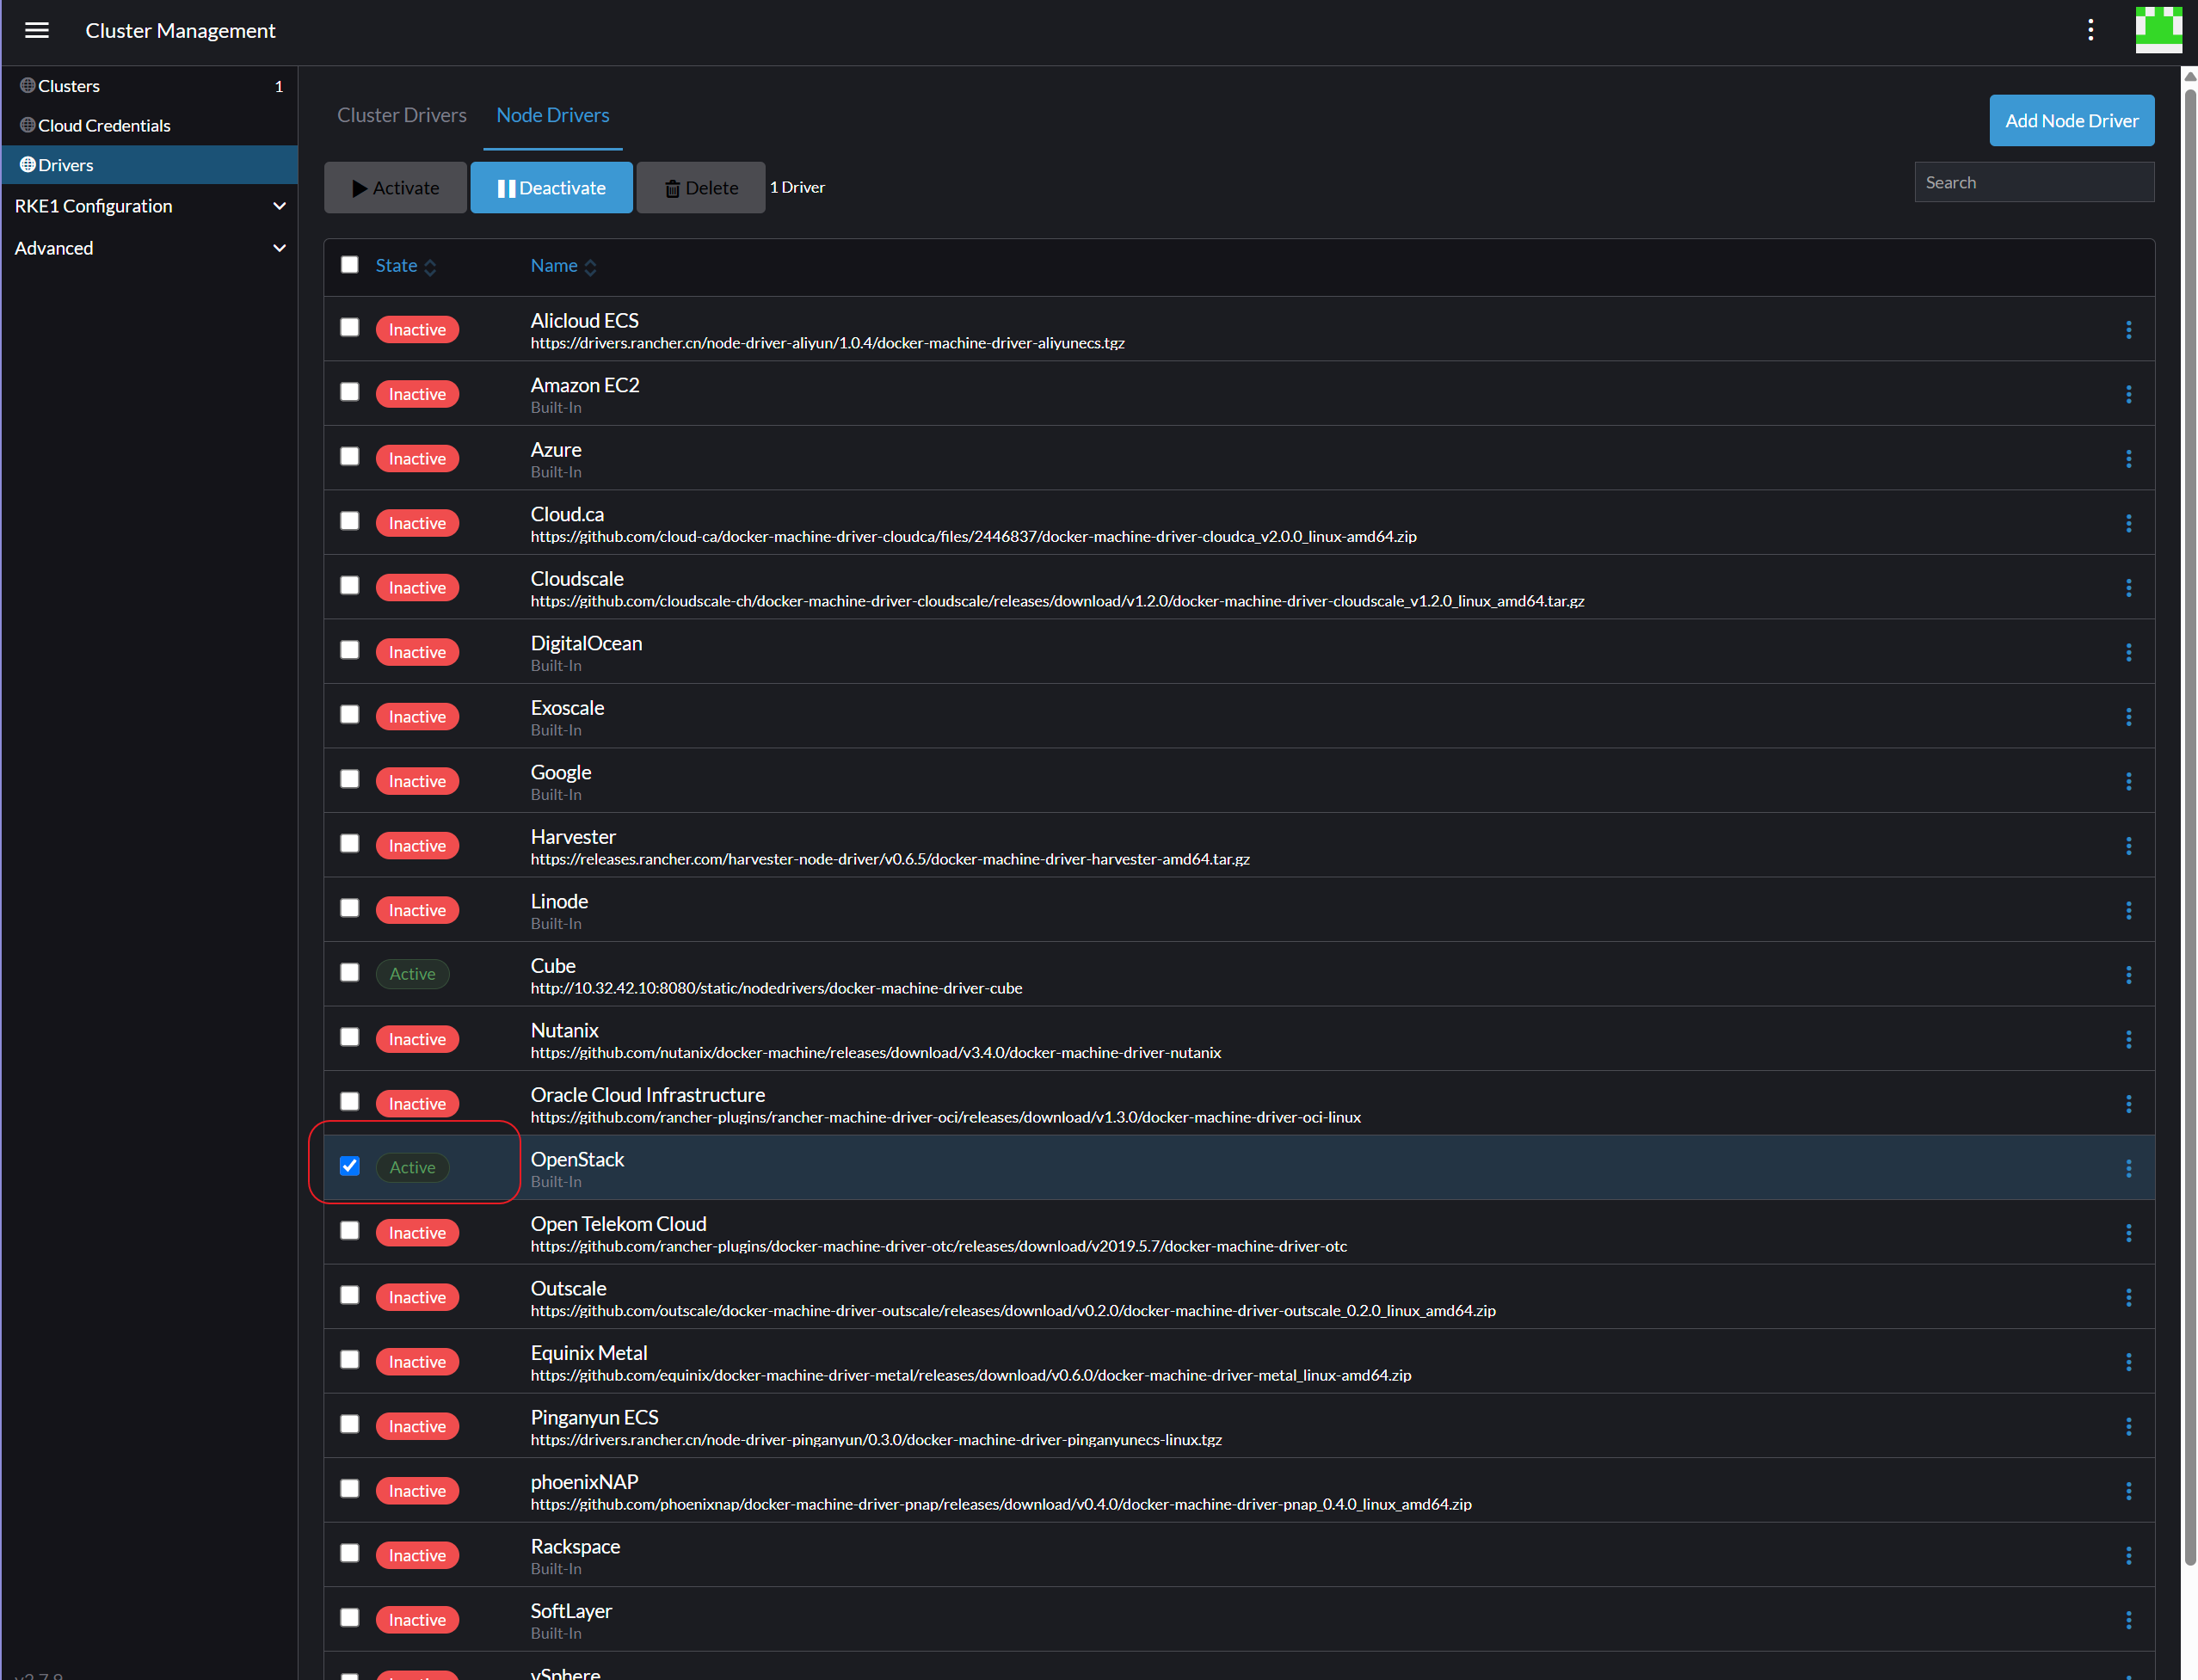Image resolution: width=2198 pixels, height=1680 pixels.
Task: Open row actions menu for Open Telekom Cloud
Action: click(2128, 1233)
